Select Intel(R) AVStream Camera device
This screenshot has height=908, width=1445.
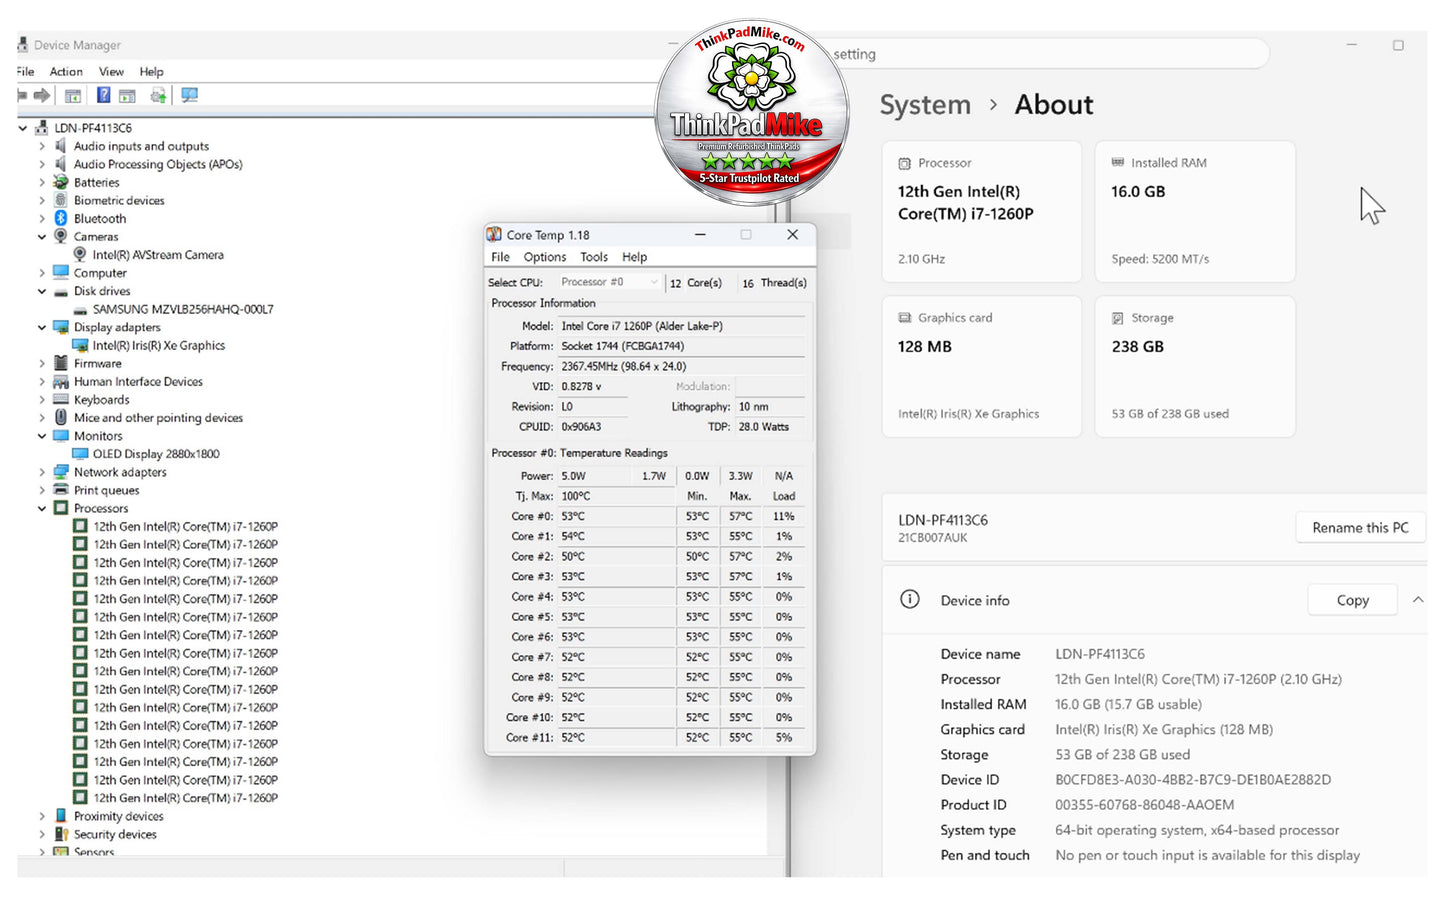coord(158,255)
